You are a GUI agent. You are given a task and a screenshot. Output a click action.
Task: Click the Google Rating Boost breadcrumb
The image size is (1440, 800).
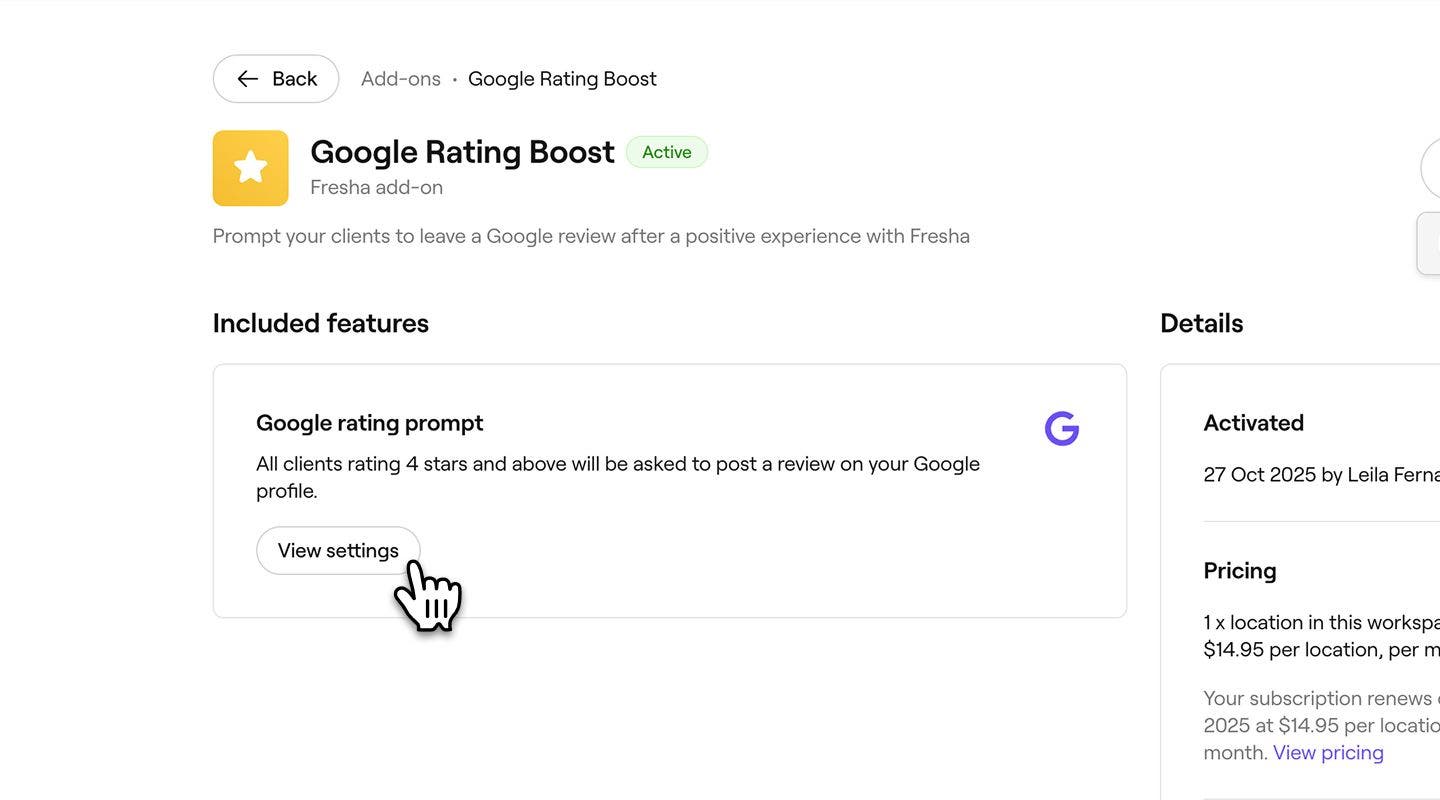click(x=562, y=79)
